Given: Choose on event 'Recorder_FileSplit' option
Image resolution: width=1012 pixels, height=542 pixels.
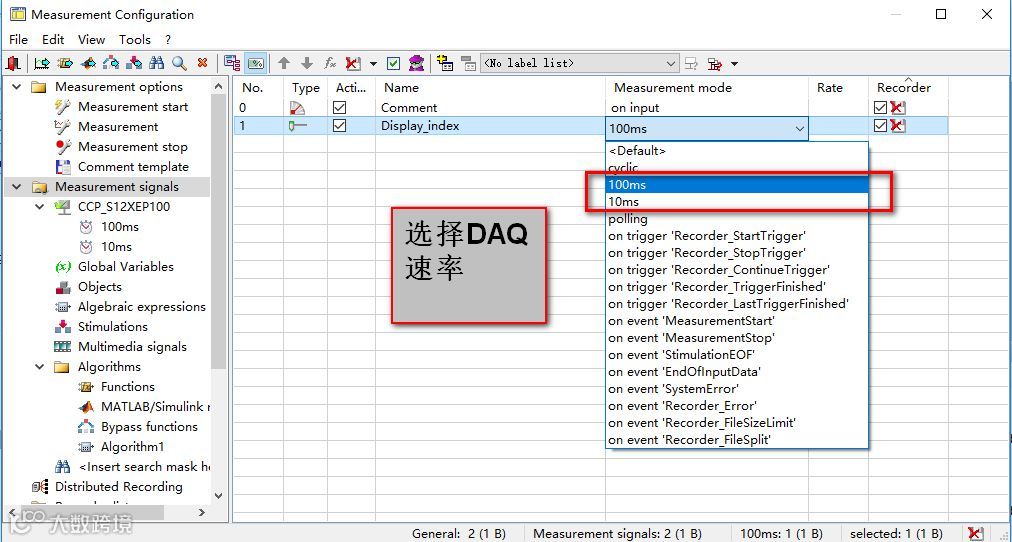Looking at the screenshot, I should (x=737, y=440).
